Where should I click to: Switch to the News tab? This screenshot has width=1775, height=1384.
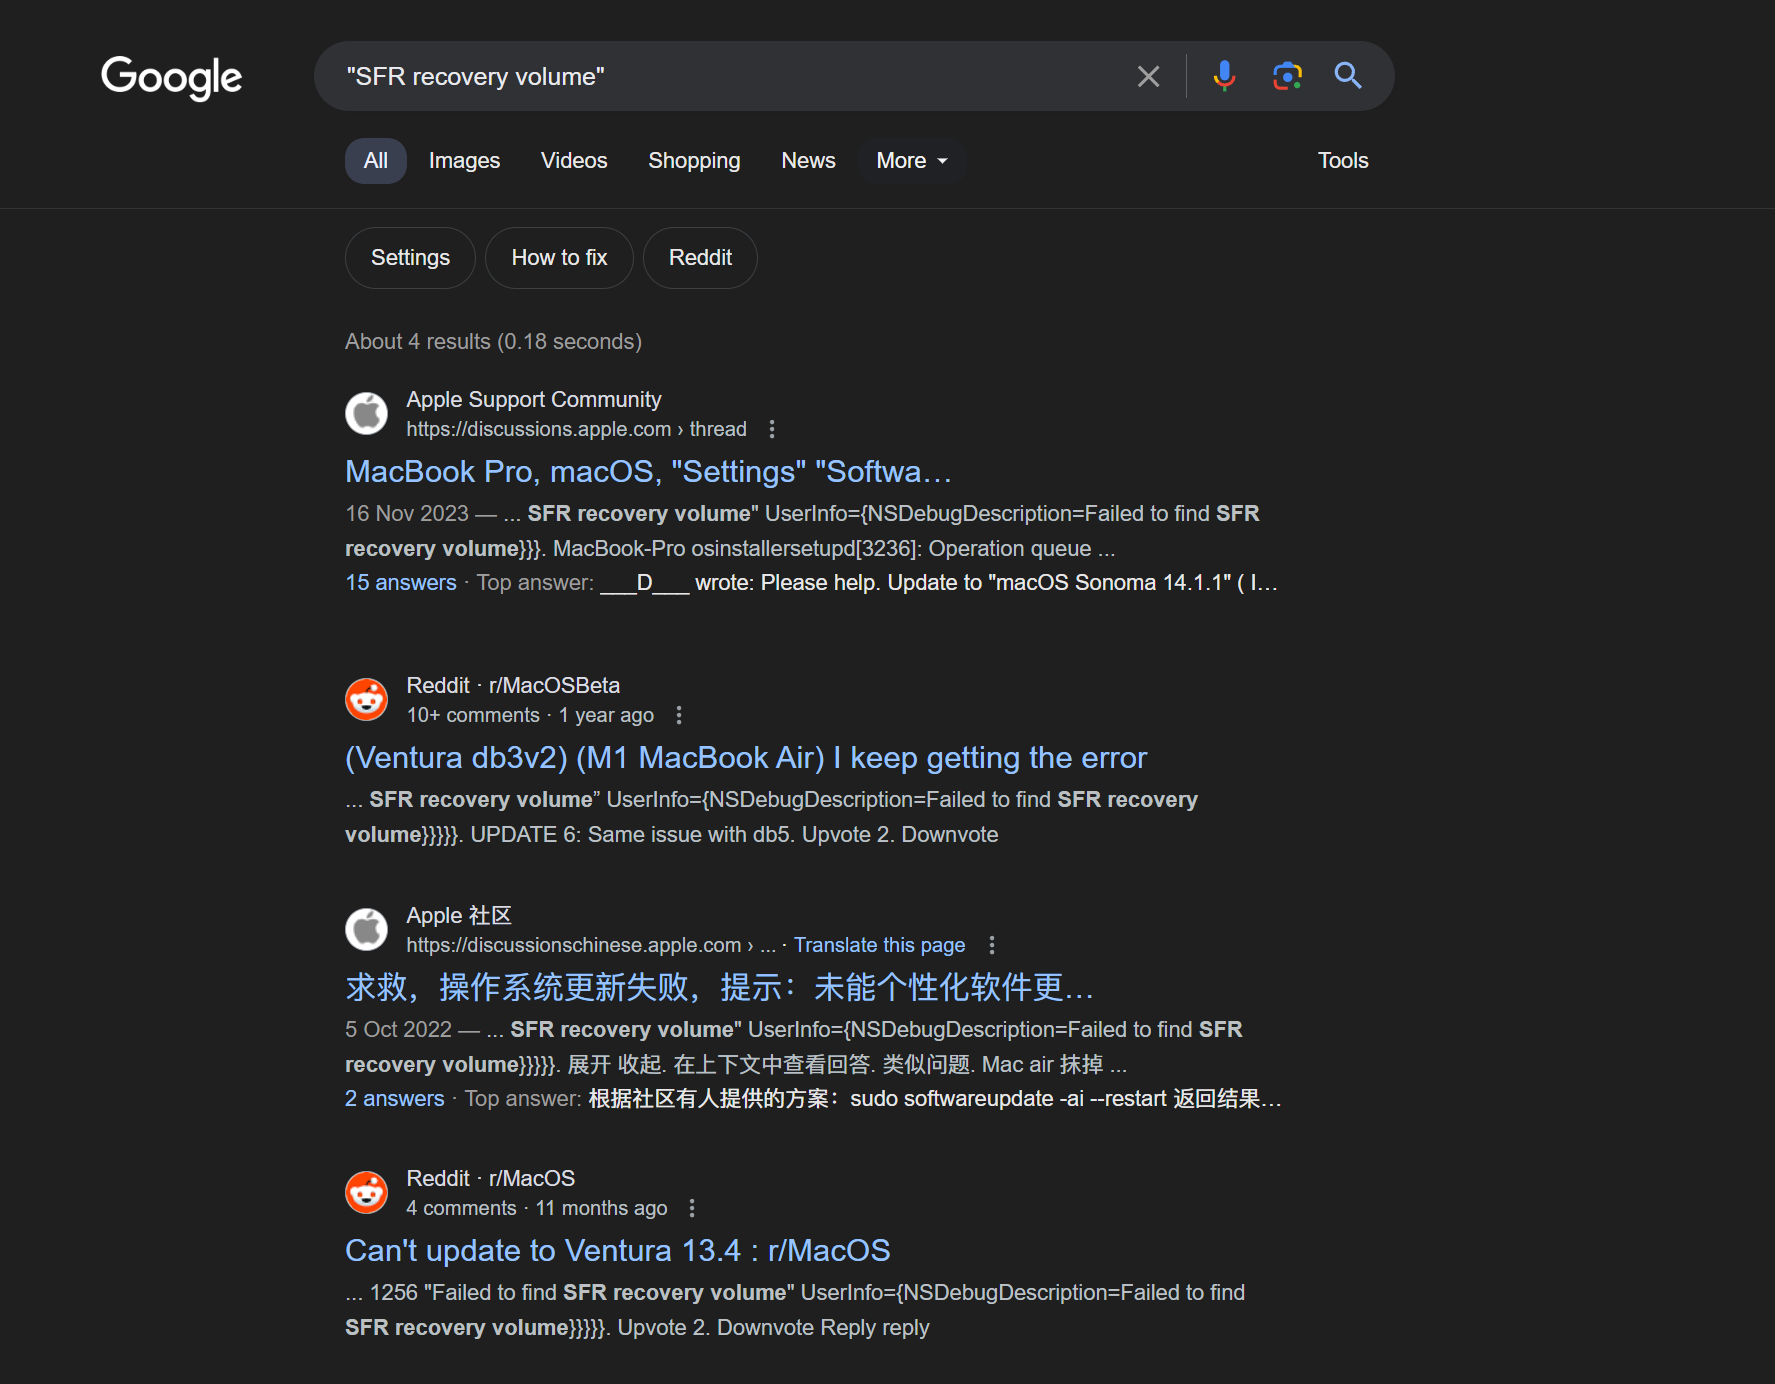[x=807, y=160]
